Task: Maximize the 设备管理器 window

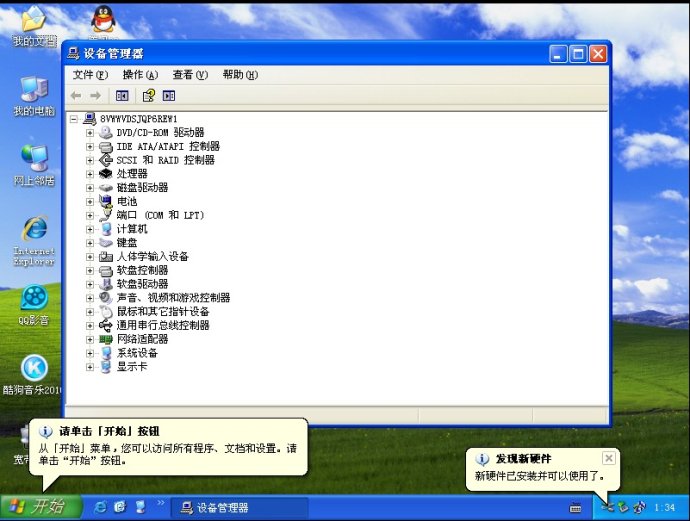Action: tap(578, 54)
